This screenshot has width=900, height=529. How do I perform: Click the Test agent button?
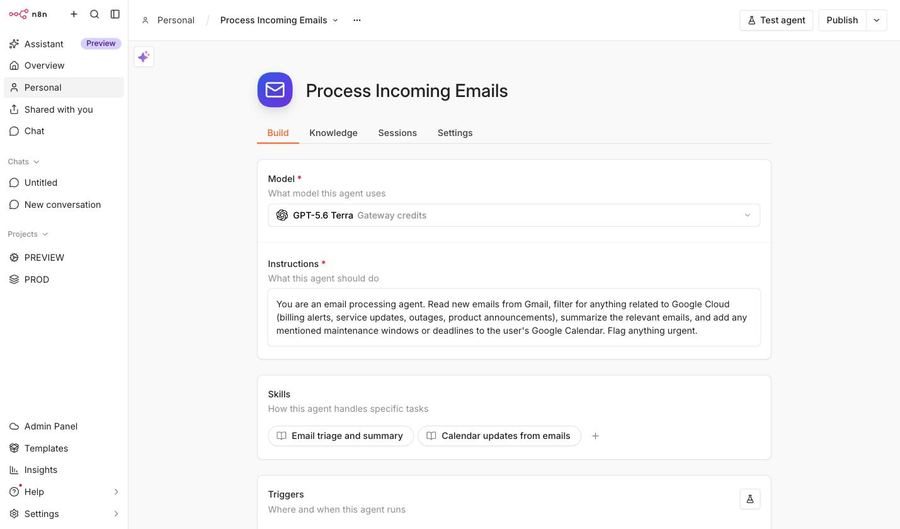click(x=776, y=20)
